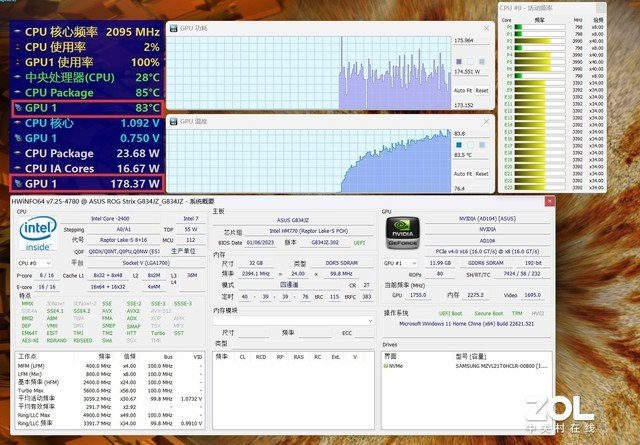Pick the rightmost light-blue swatch in GPU 功耗 graph
Screen dimensions: 640x445
482,62
